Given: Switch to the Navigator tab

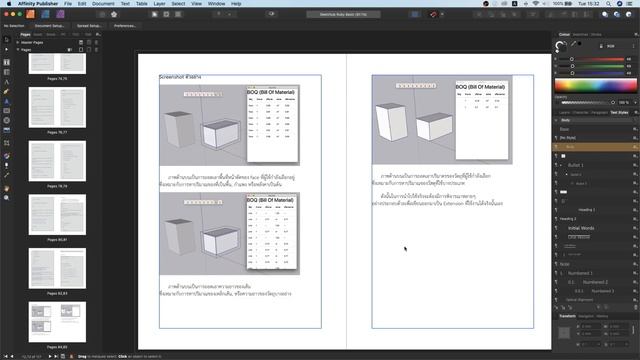Looking at the screenshot, I should tap(586, 316).
